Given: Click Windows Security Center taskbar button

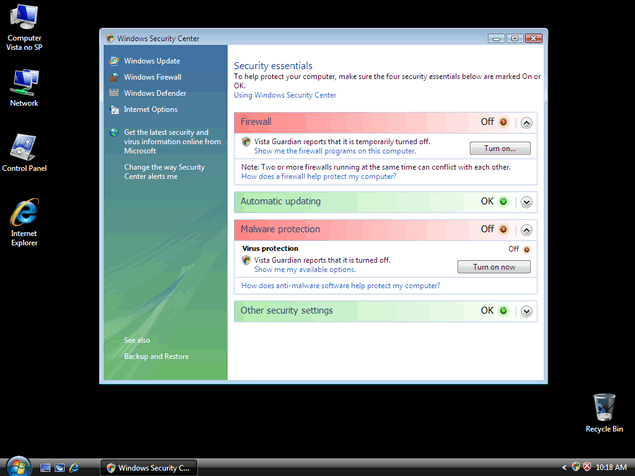Looking at the screenshot, I should click(x=150, y=467).
